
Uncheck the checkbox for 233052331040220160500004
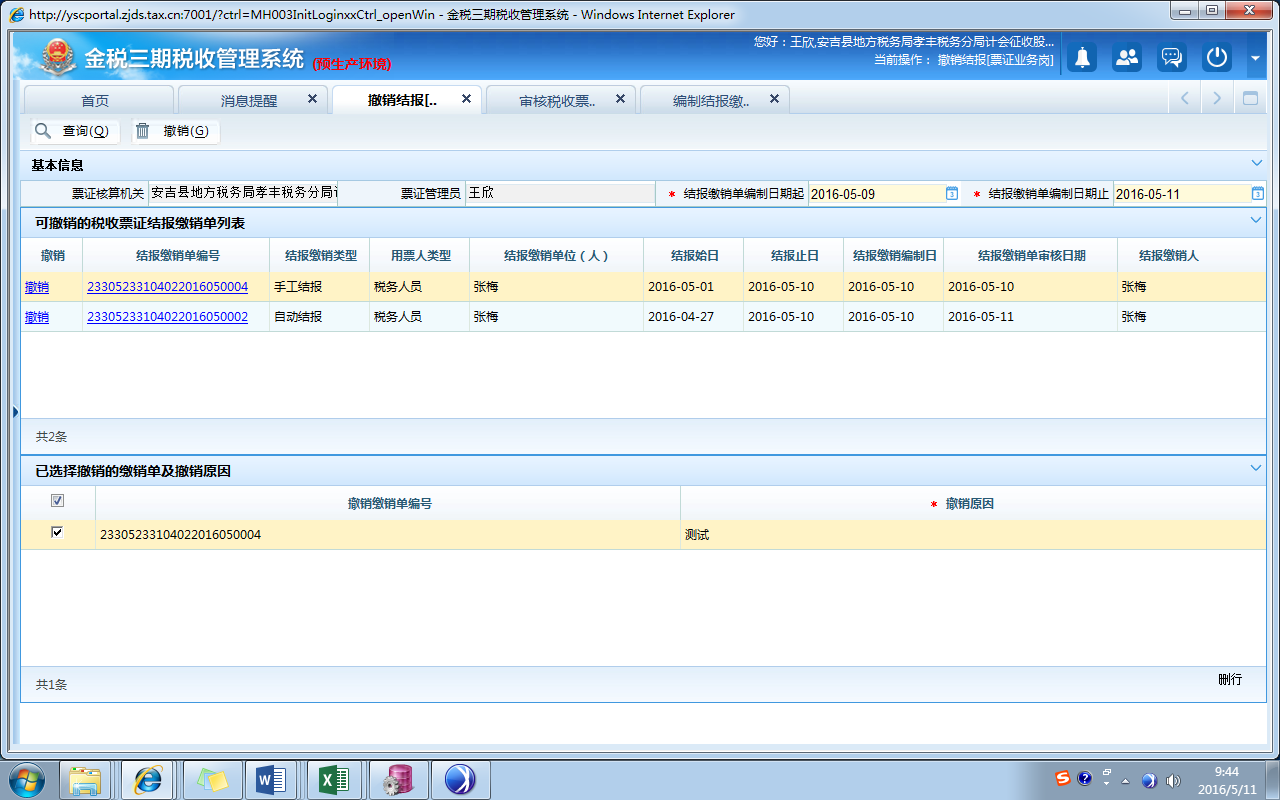click(x=57, y=533)
